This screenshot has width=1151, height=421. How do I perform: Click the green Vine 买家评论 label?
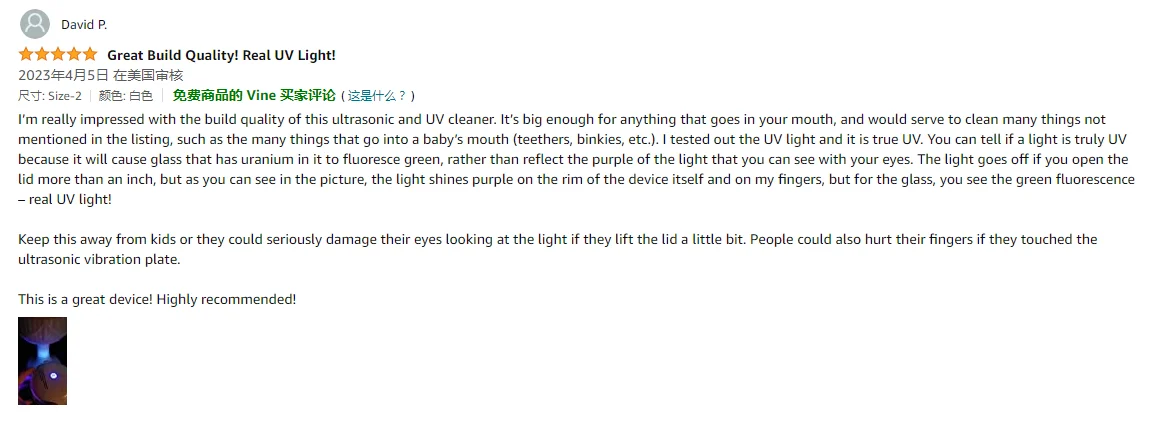tap(290, 96)
